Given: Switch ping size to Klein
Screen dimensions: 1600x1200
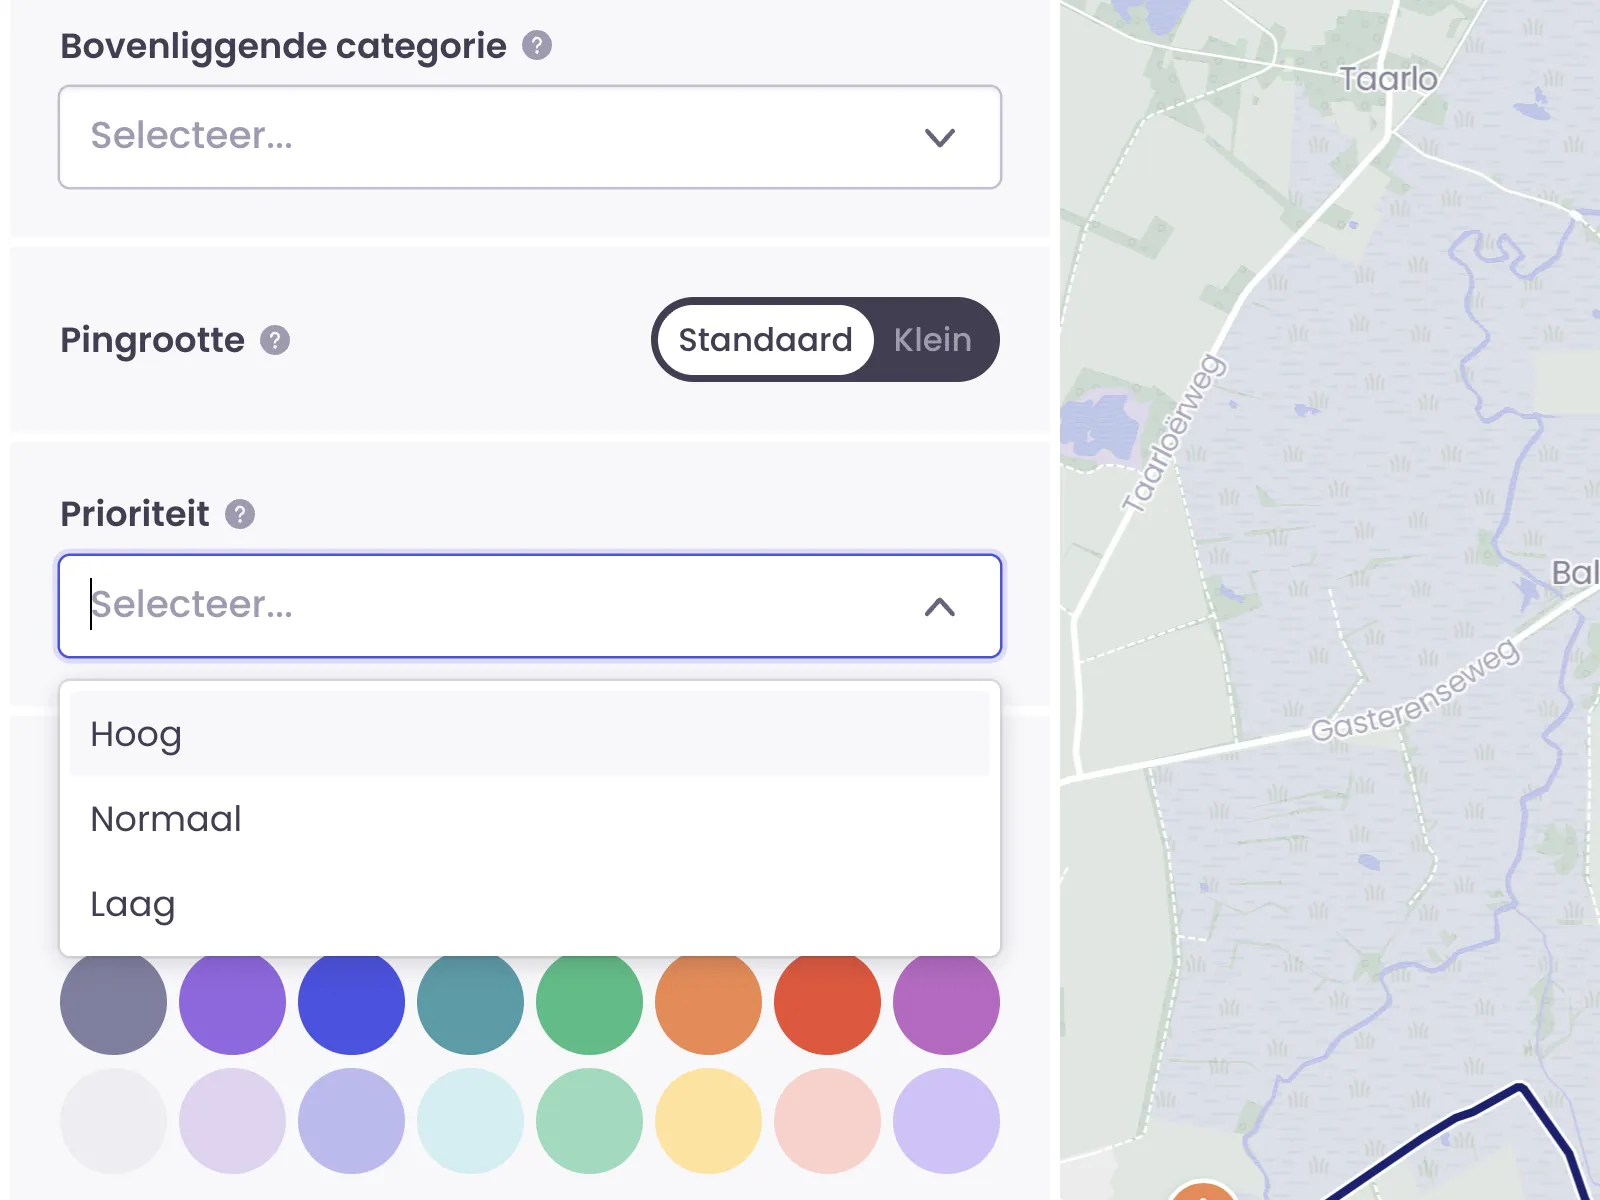Looking at the screenshot, I should point(932,340).
